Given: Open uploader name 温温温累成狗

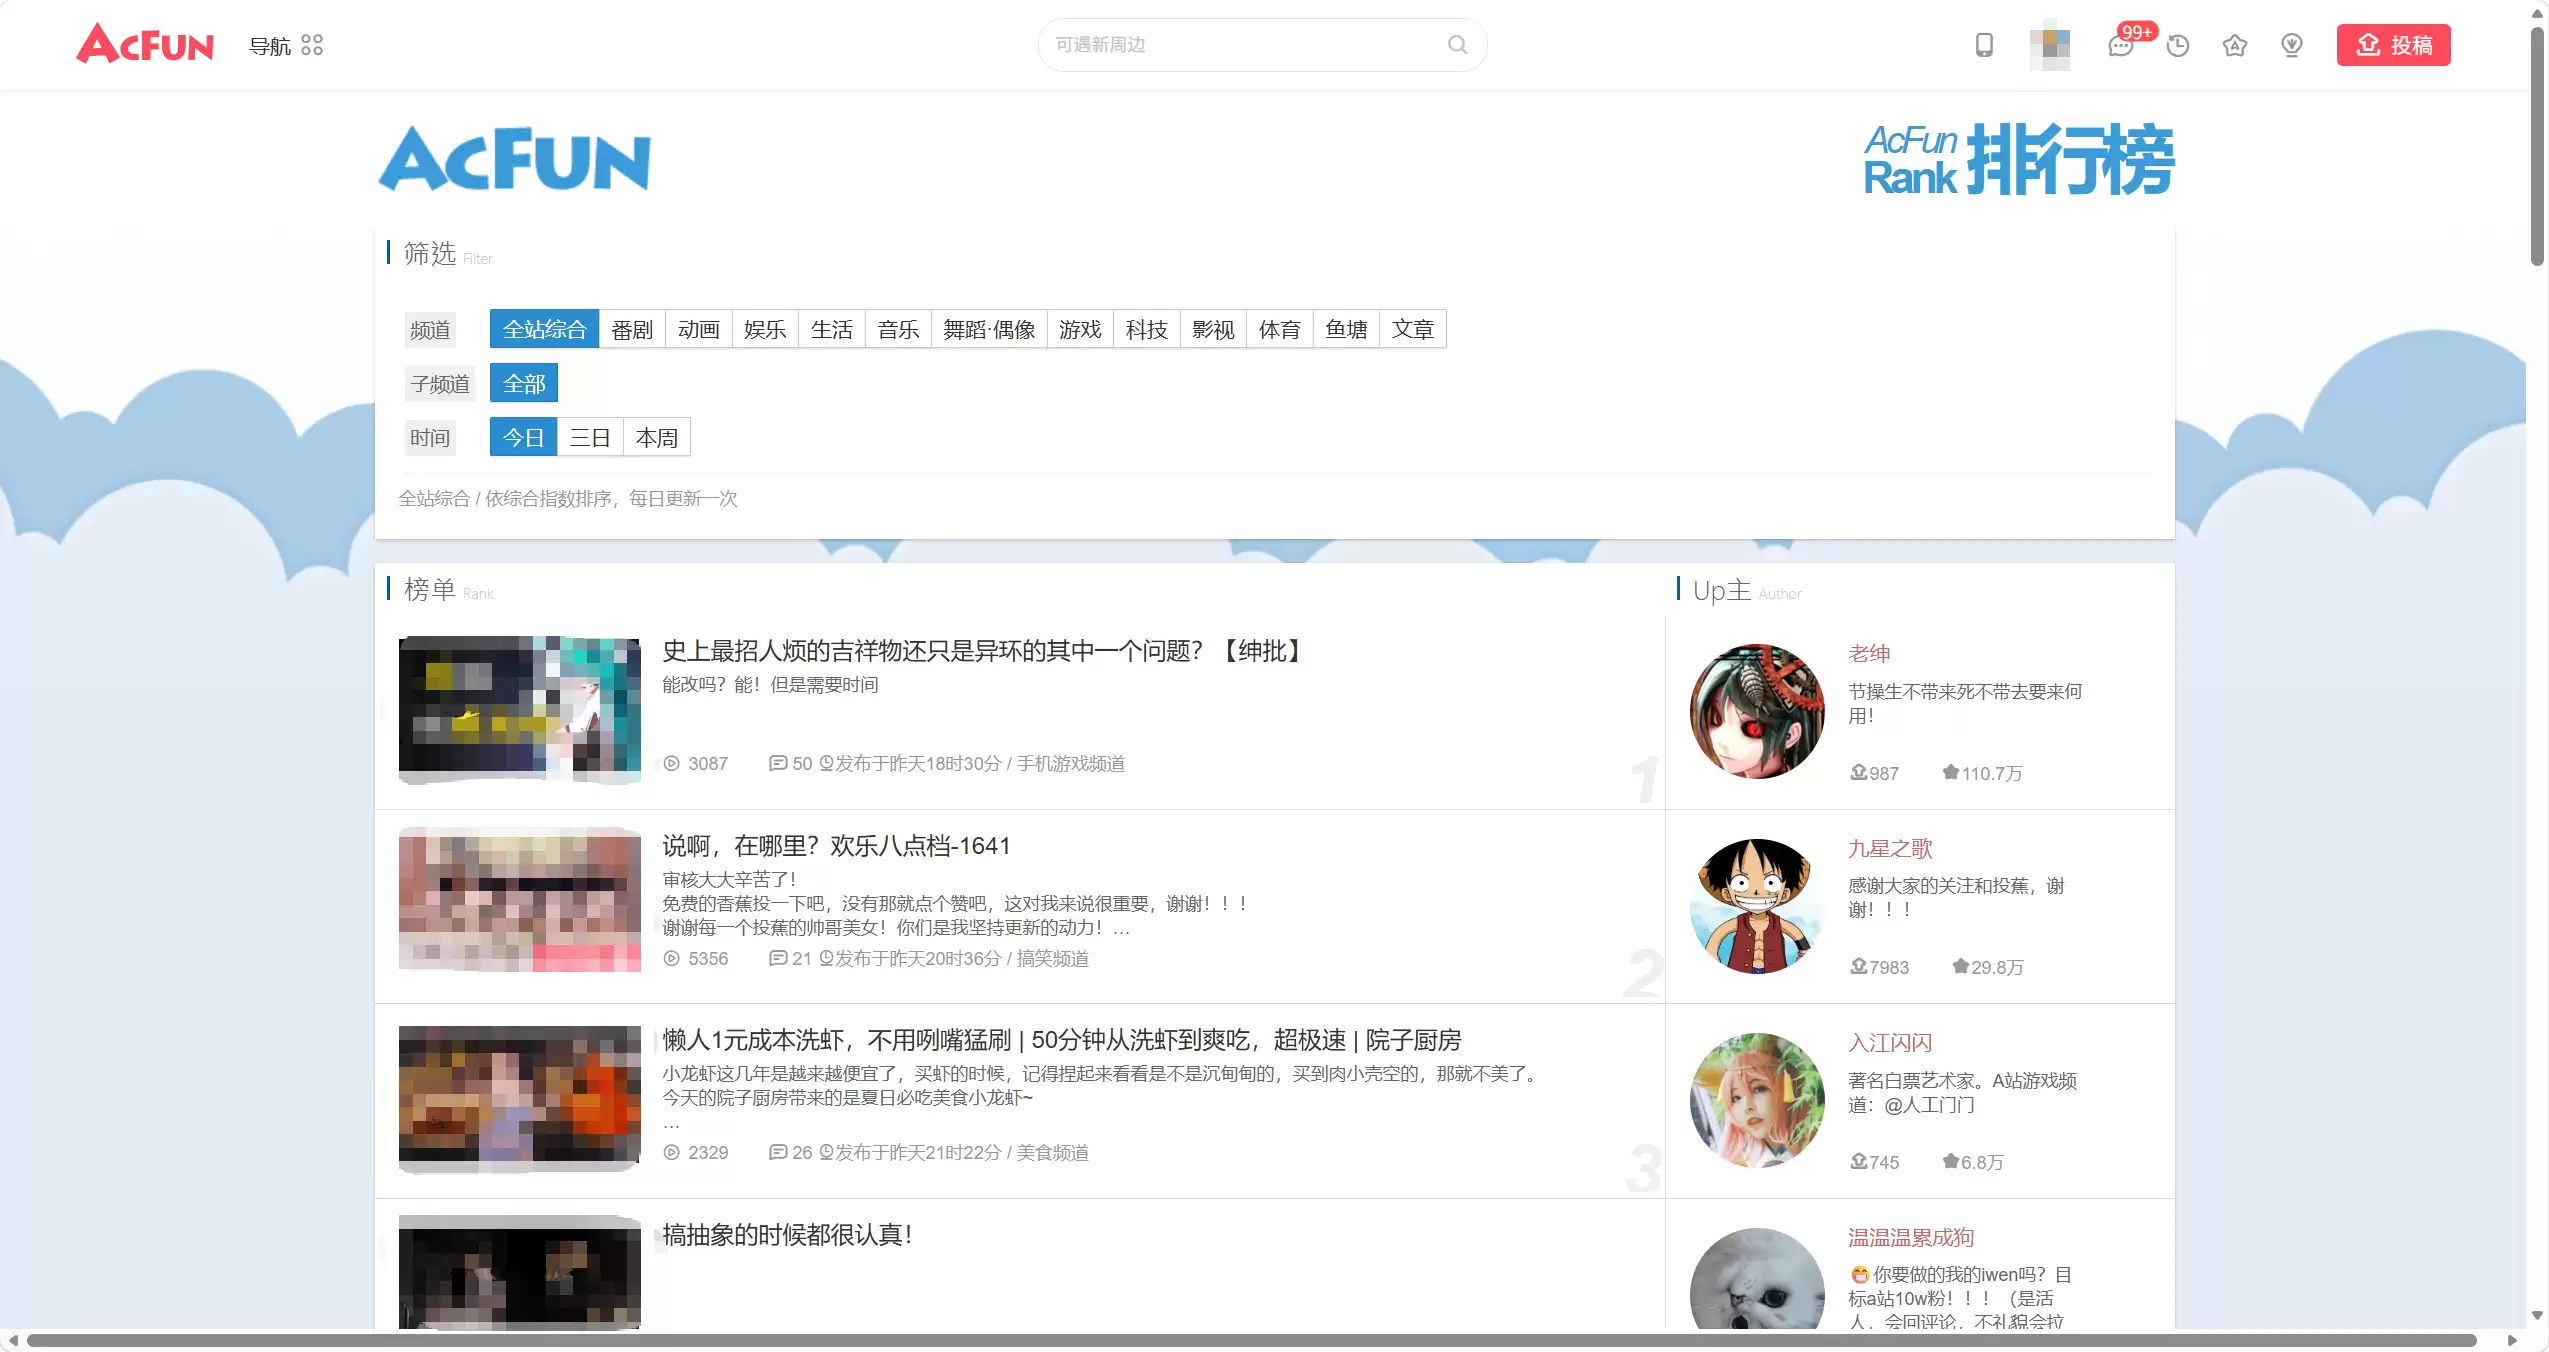Looking at the screenshot, I should tap(1911, 1237).
